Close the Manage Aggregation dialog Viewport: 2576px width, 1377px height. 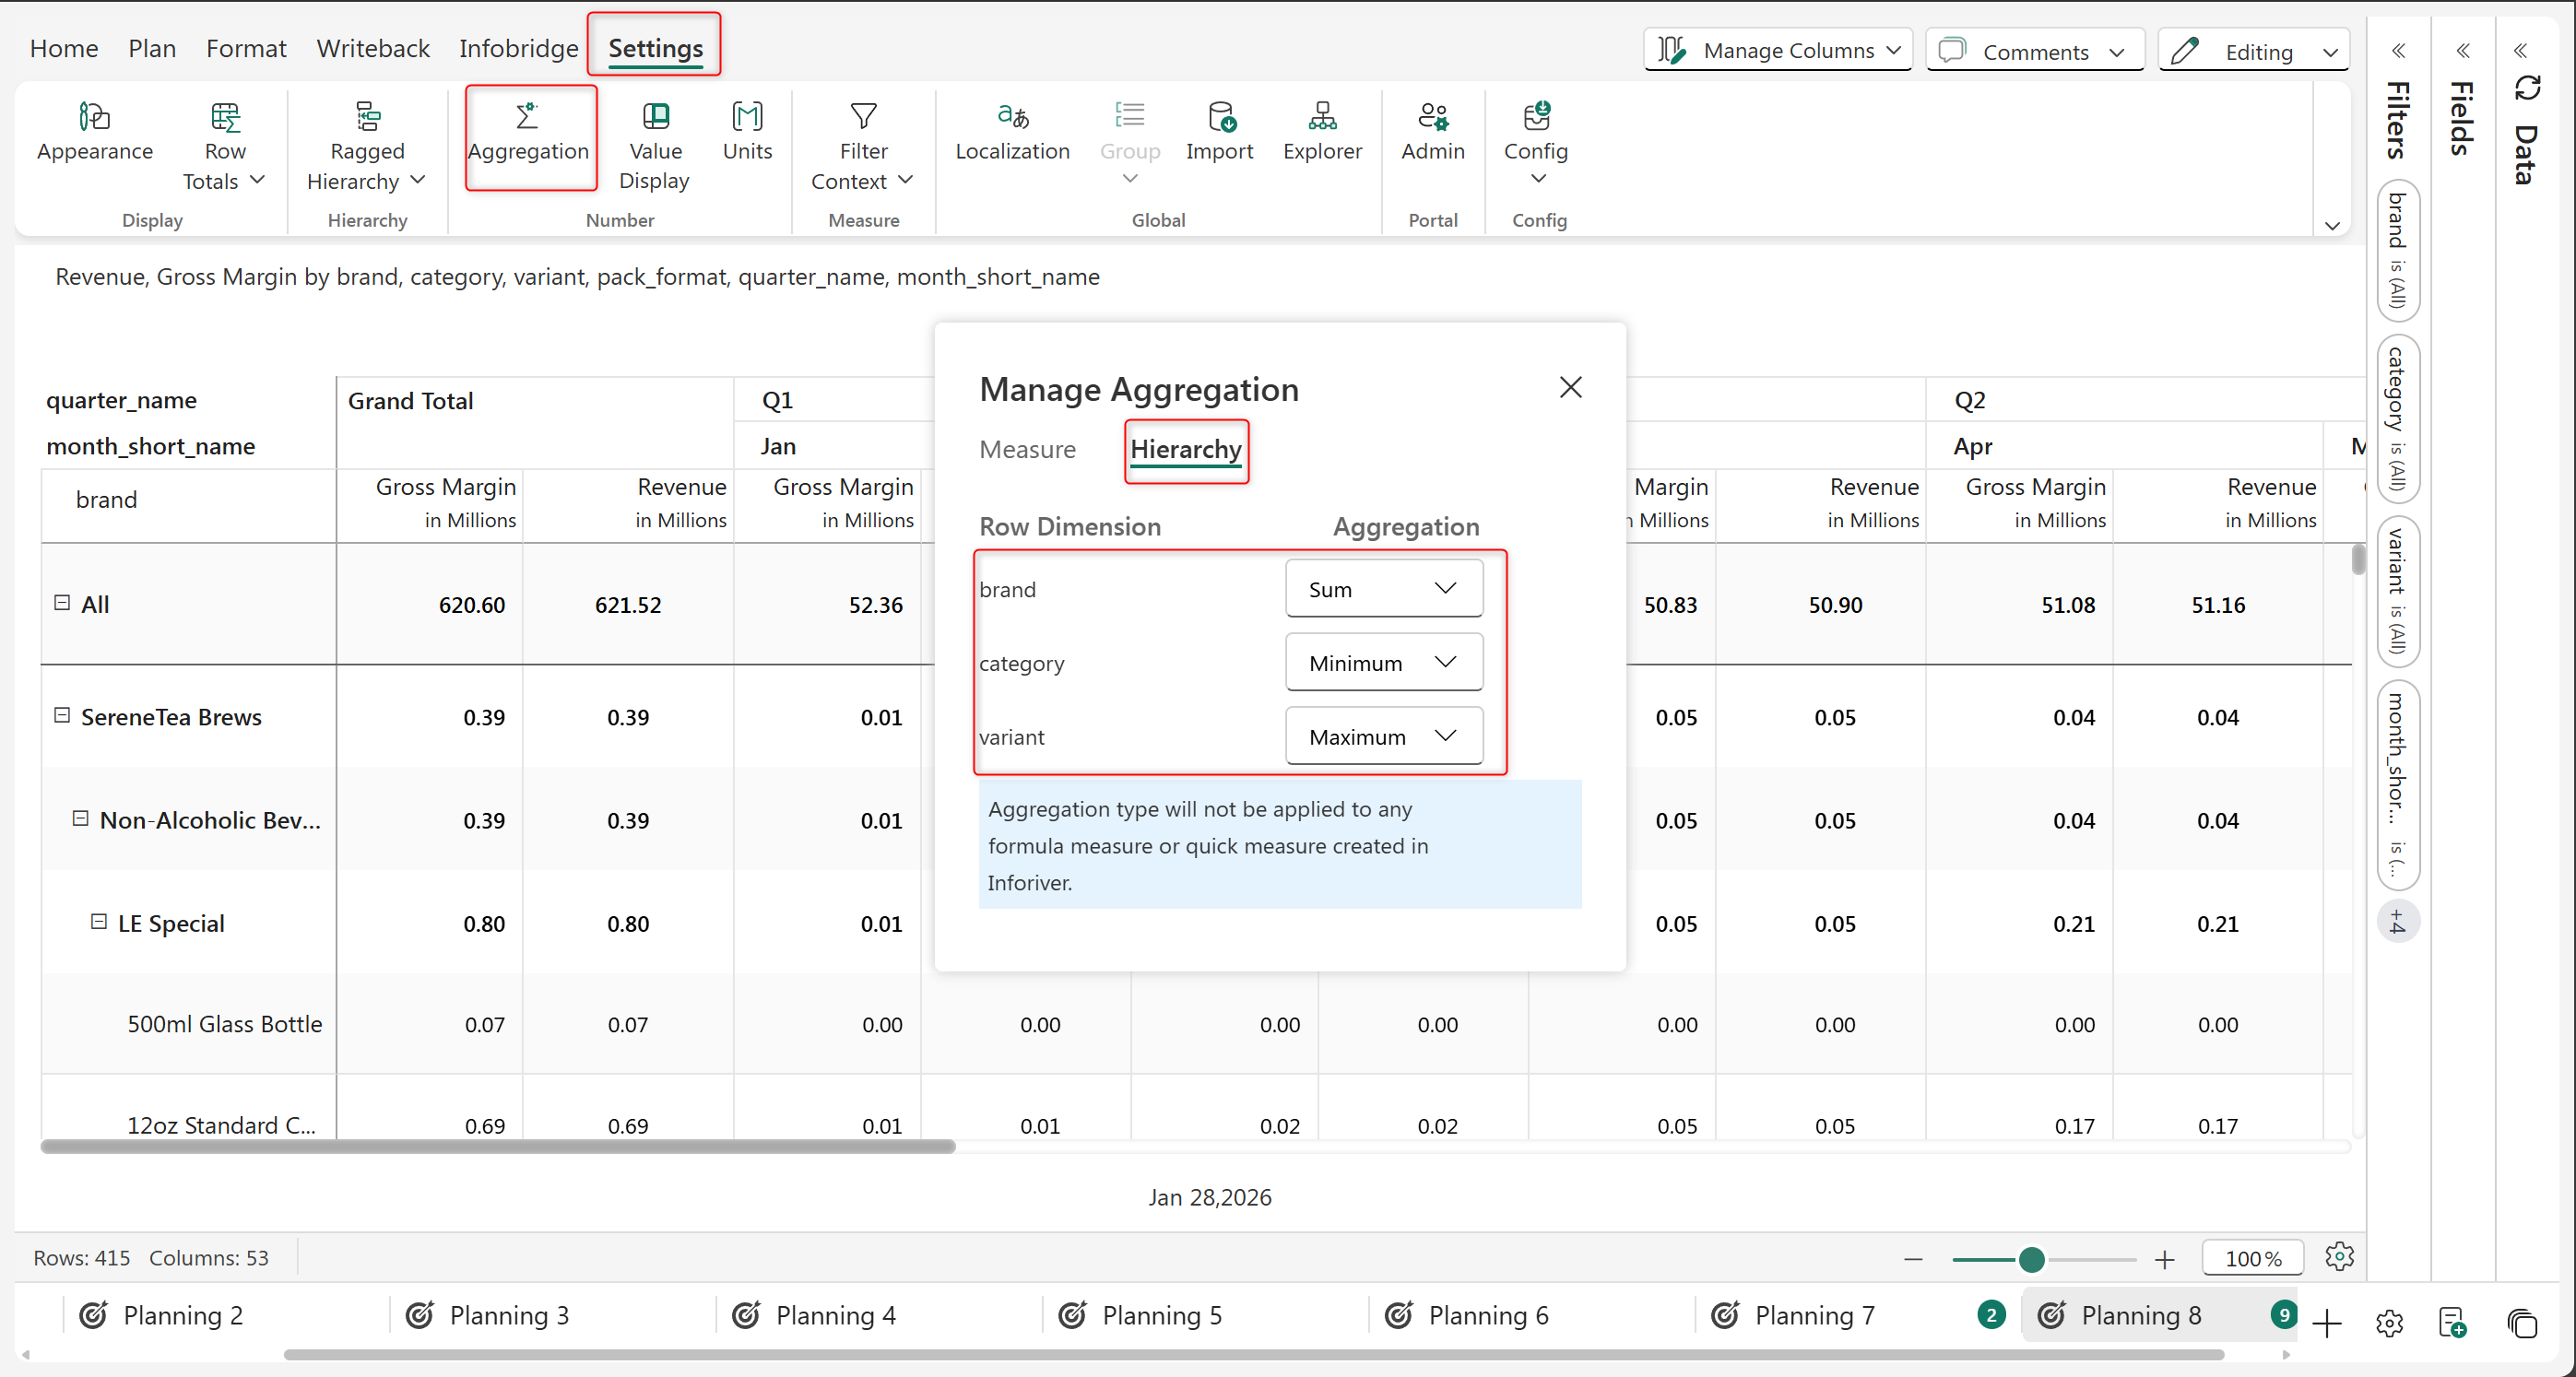(1570, 388)
